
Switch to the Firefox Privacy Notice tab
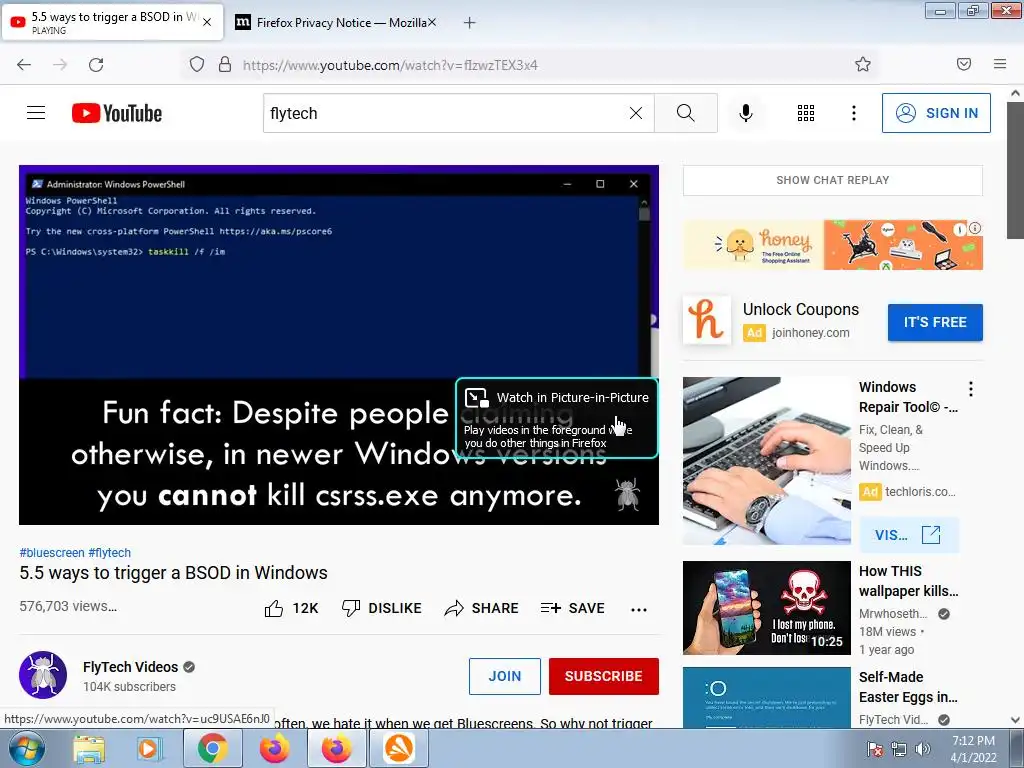(335, 23)
